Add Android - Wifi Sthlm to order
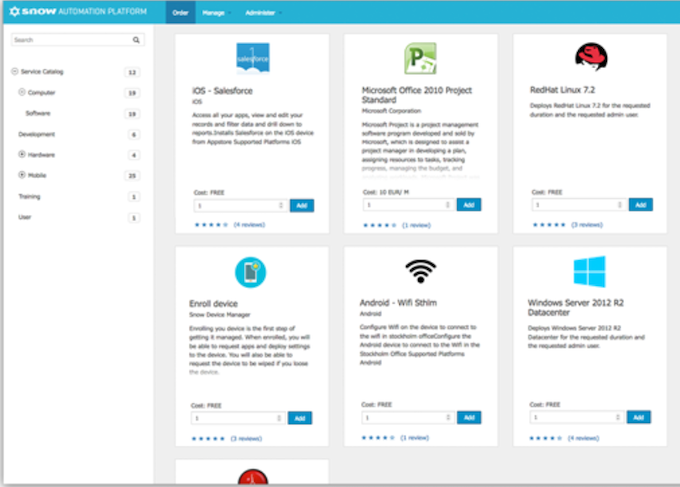 469,417
